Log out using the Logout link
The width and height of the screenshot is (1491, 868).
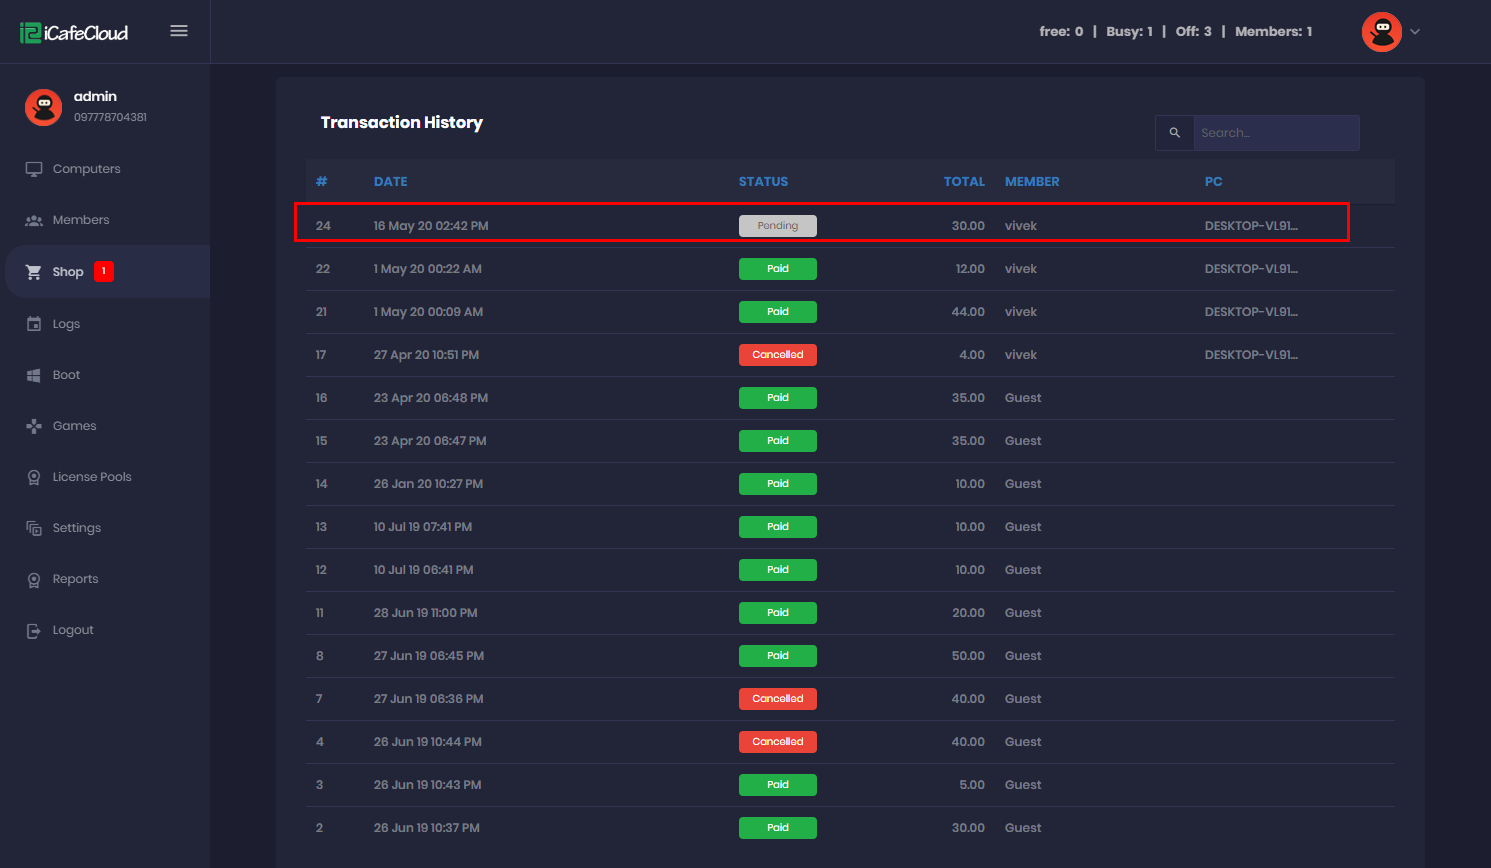point(73,630)
